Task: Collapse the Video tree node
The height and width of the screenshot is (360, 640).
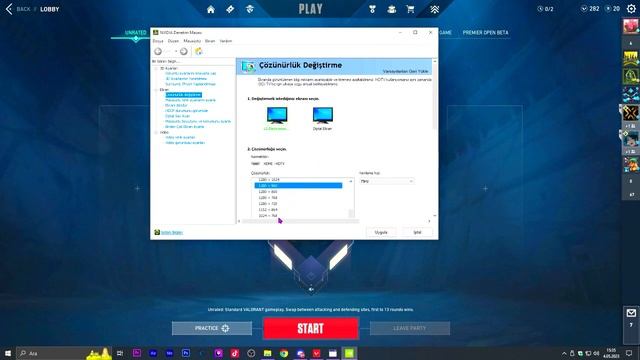Action: click(x=156, y=133)
